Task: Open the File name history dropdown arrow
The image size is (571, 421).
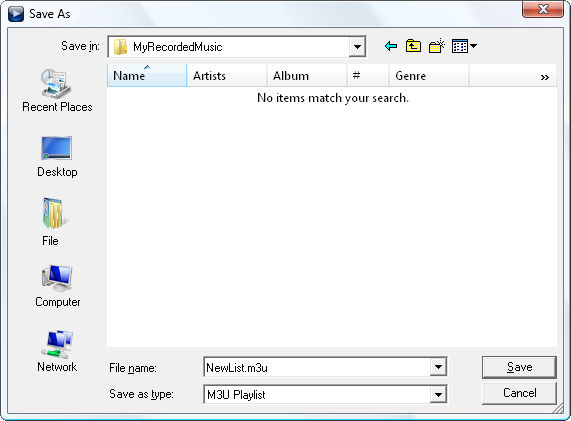Action: click(438, 367)
